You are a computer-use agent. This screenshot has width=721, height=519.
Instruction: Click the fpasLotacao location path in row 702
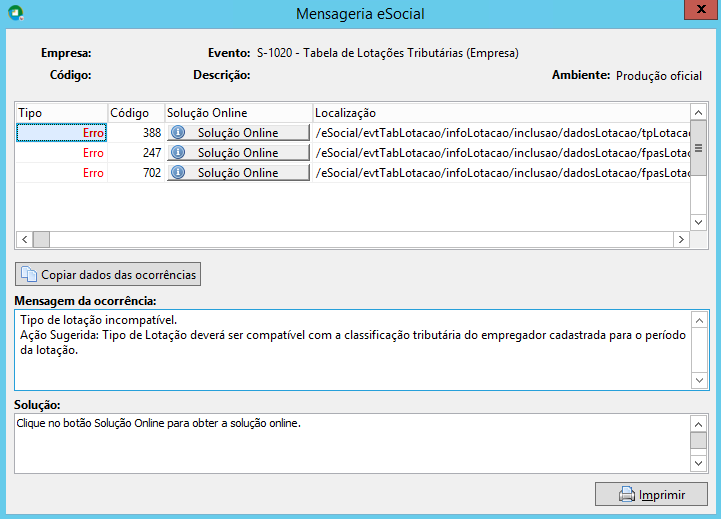(x=502, y=173)
